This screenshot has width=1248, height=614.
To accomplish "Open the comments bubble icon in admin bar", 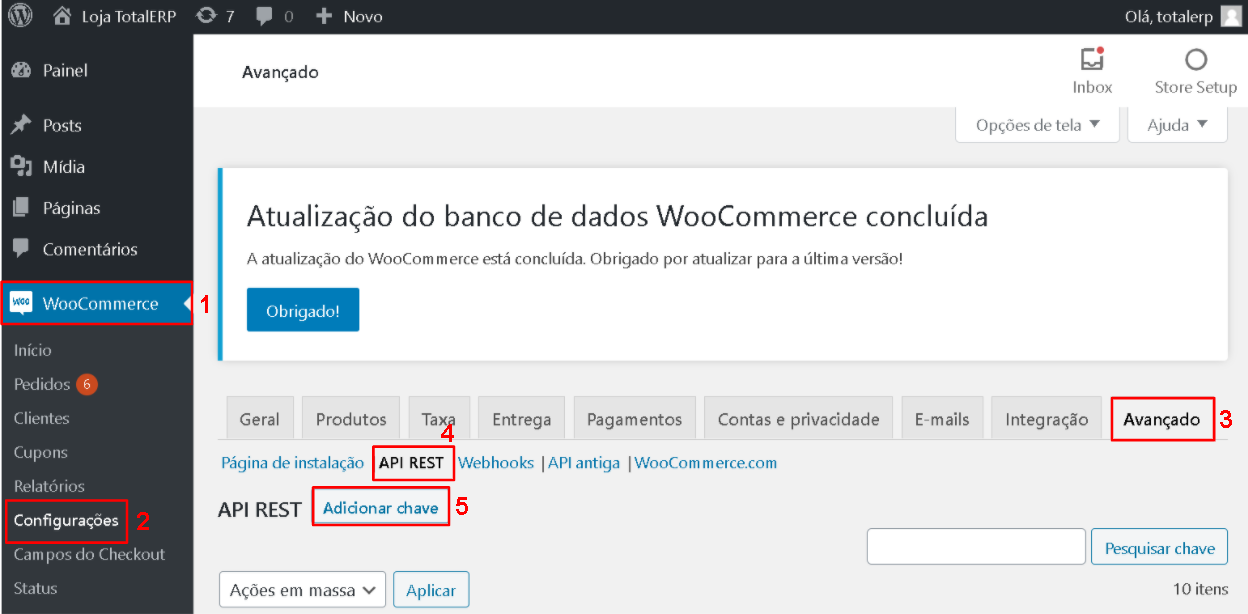I will coord(265,16).
